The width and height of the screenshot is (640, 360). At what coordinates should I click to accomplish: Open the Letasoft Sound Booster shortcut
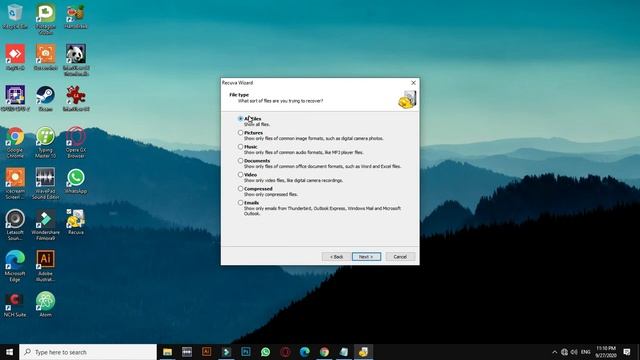(15, 224)
